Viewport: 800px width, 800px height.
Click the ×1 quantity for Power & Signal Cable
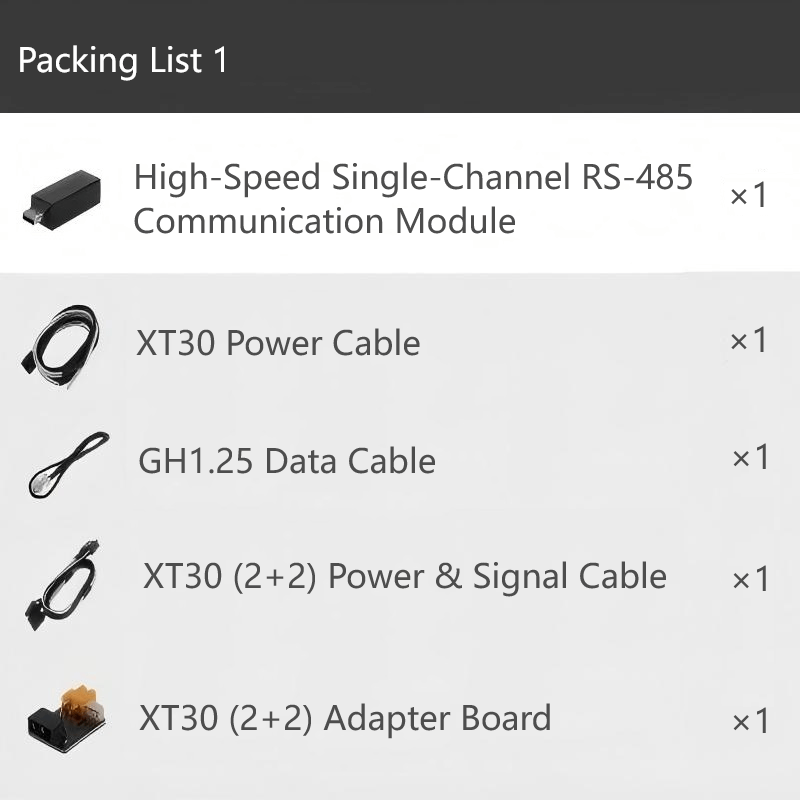point(750,580)
